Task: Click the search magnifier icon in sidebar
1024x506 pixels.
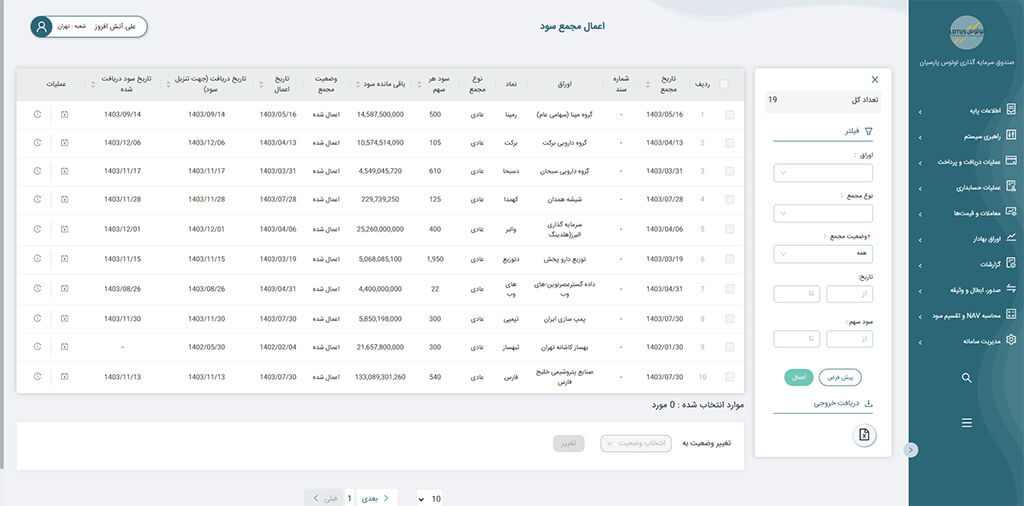Action: [x=966, y=378]
